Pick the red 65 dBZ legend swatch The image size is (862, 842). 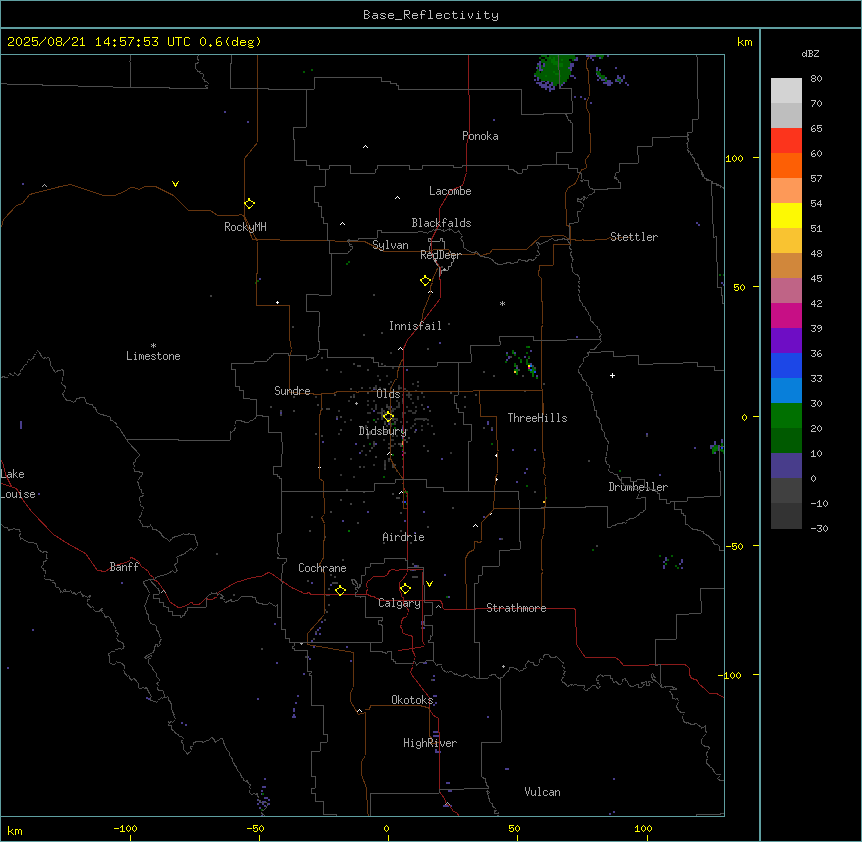(786, 141)
